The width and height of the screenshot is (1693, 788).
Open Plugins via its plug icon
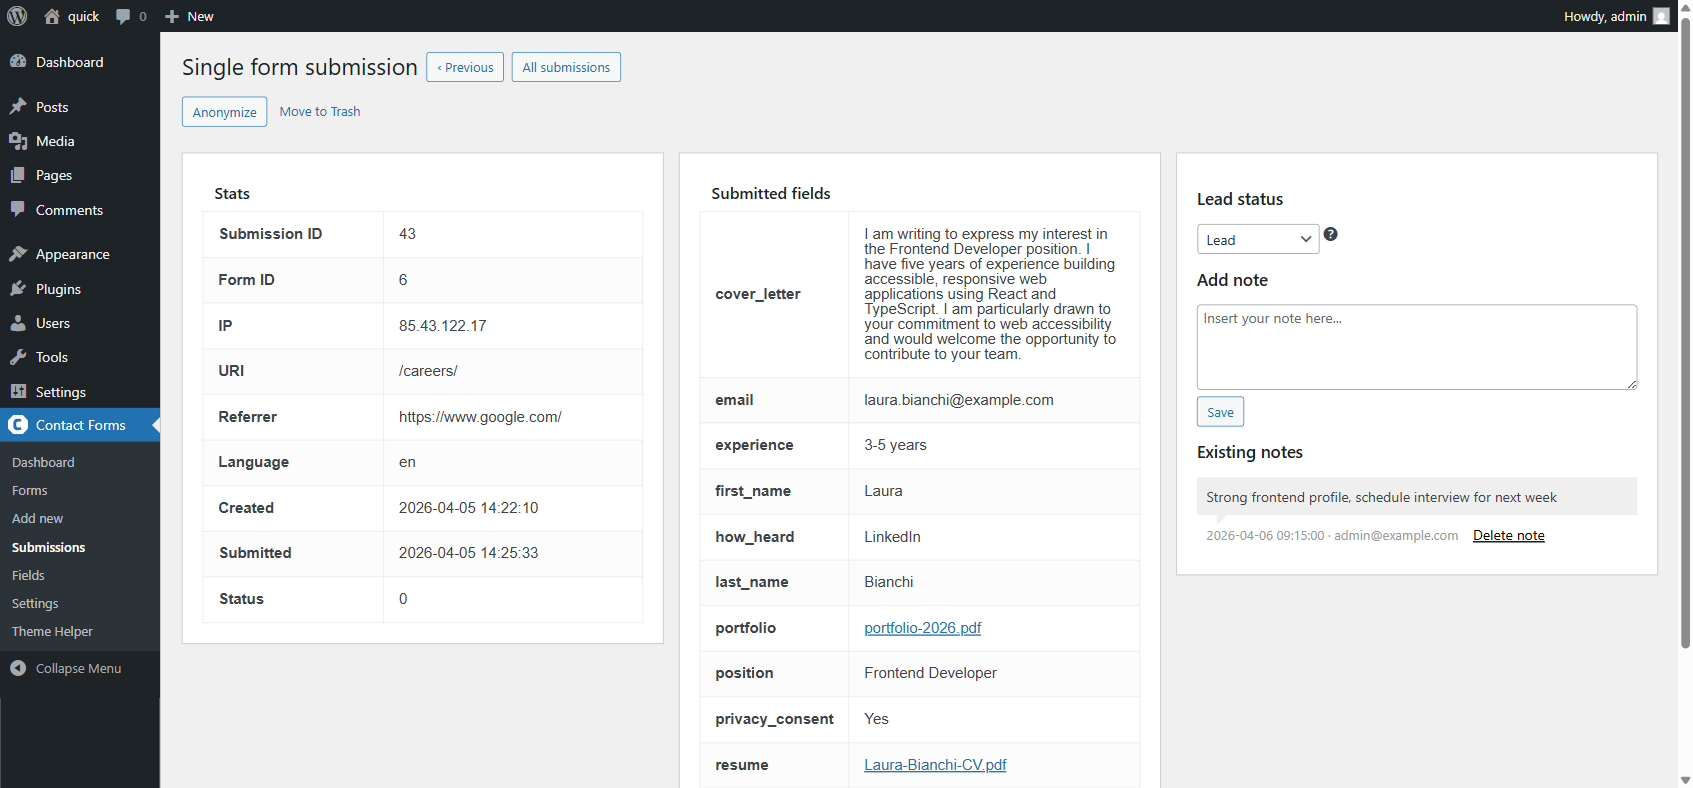pyautogui.click(x=18, y=289)
